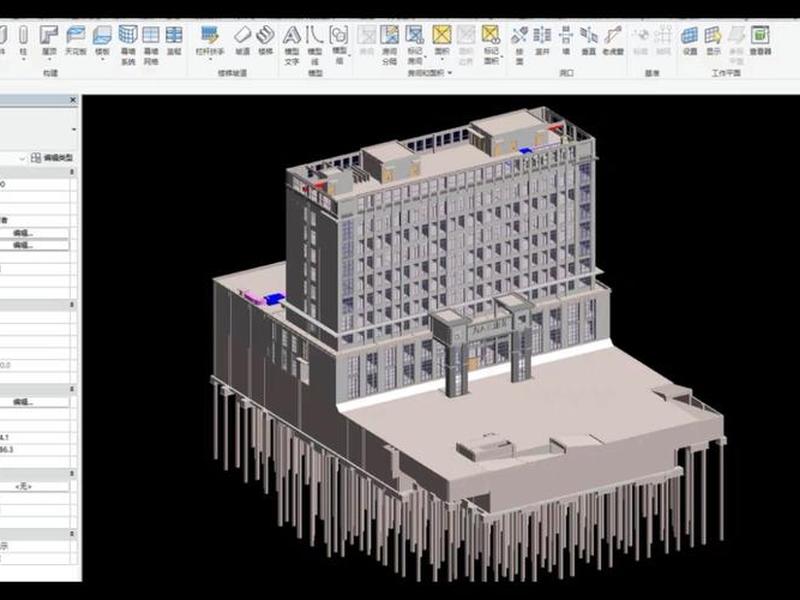Open the Roof (屋顶) dropdown arrow
This screenshot has width=800, height=600.
pos(49,60)
